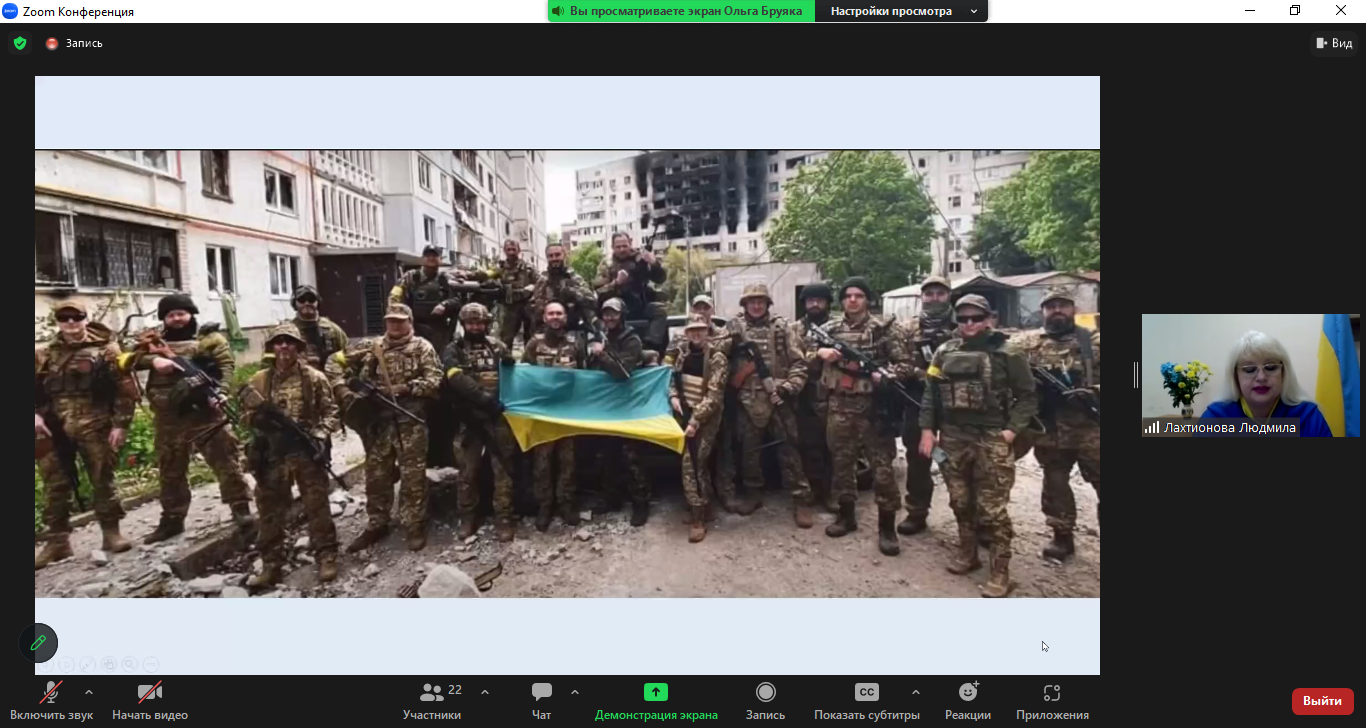
Task: Open the Вид layout menu
Action: [1334, 43]
